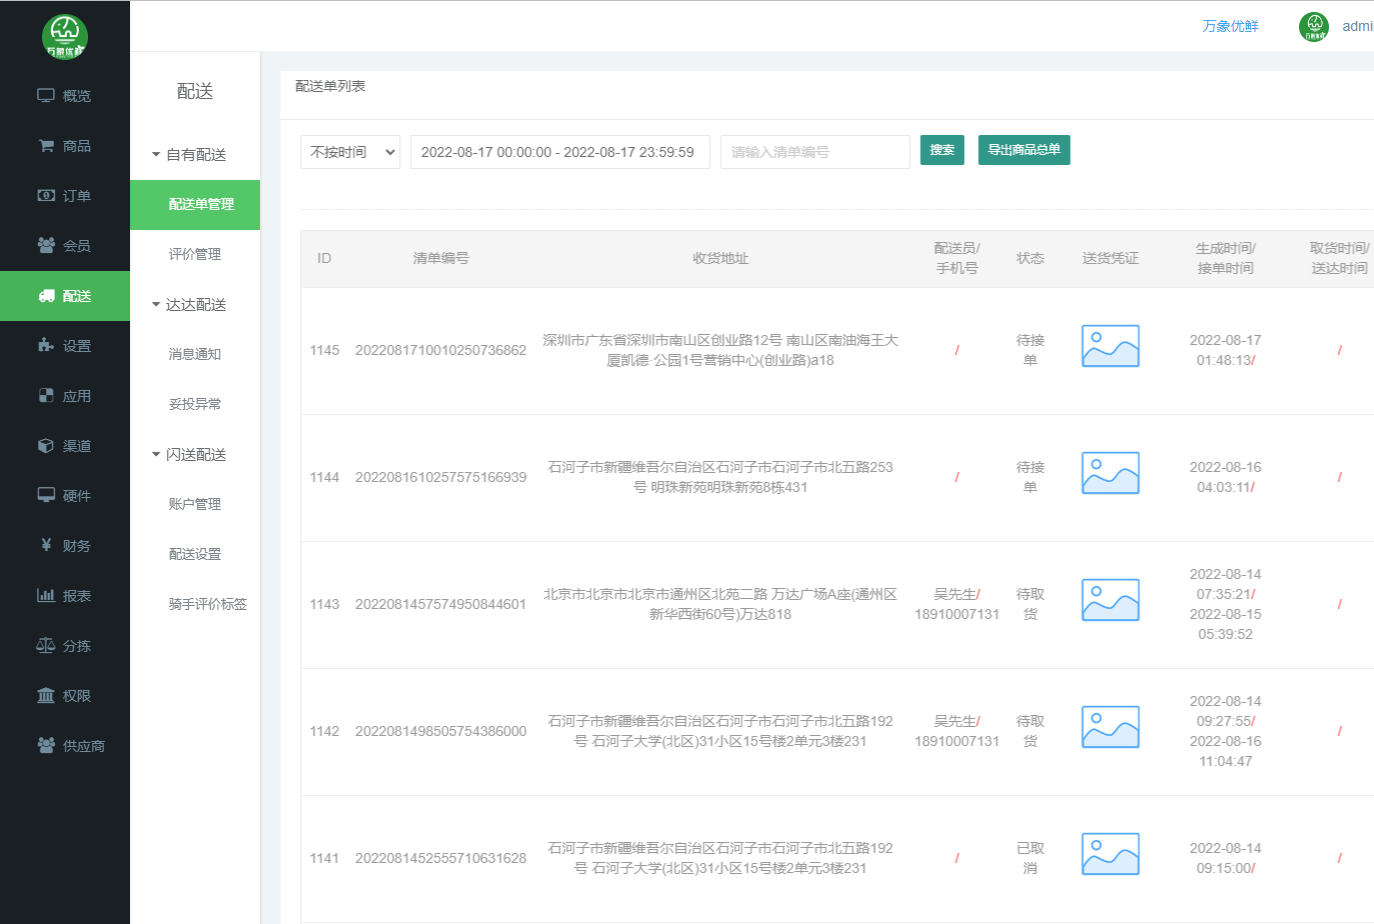This screenshot has height=924, width=1374.
Task: Go to 商品 shopping cart section
Action: pyautogui.click(x=65, y=146)
